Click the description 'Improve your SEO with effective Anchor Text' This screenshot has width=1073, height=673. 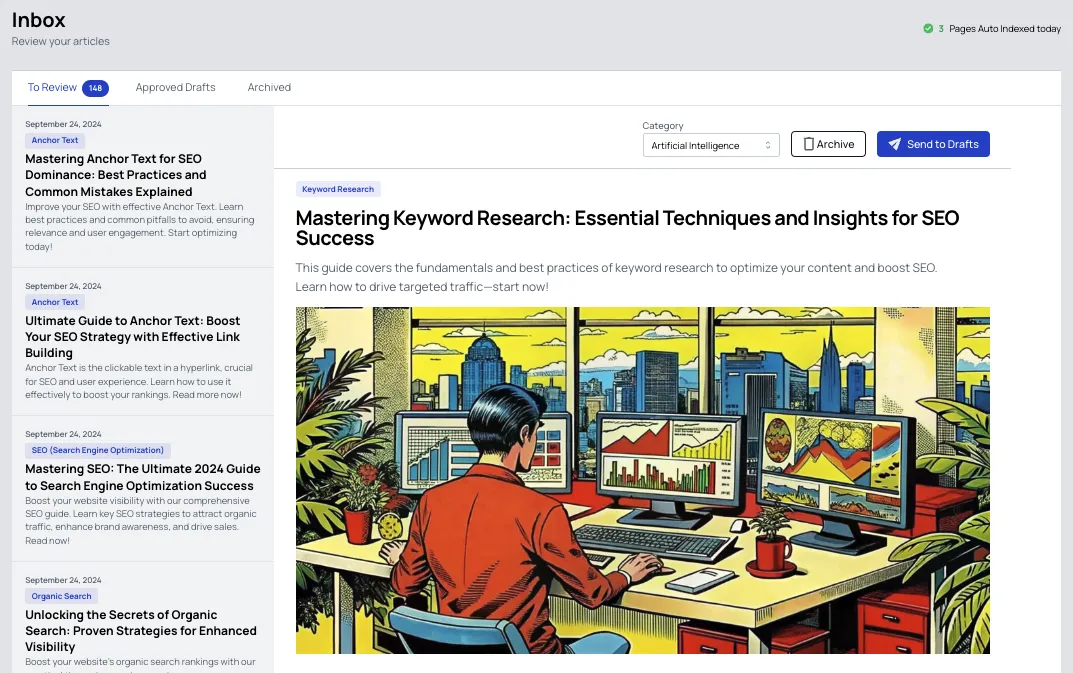140,227
